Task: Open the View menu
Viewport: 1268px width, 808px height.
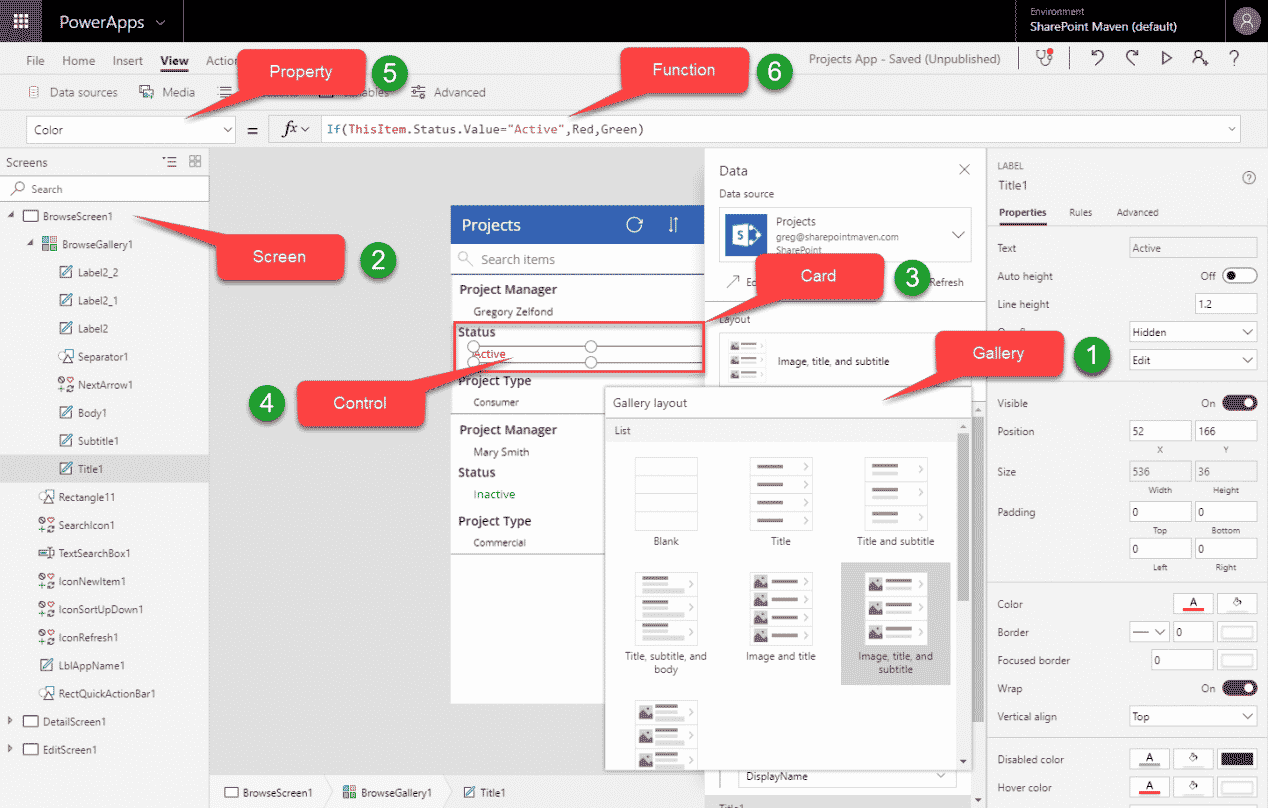Action: pyautogui.click(x=174, y=60)
